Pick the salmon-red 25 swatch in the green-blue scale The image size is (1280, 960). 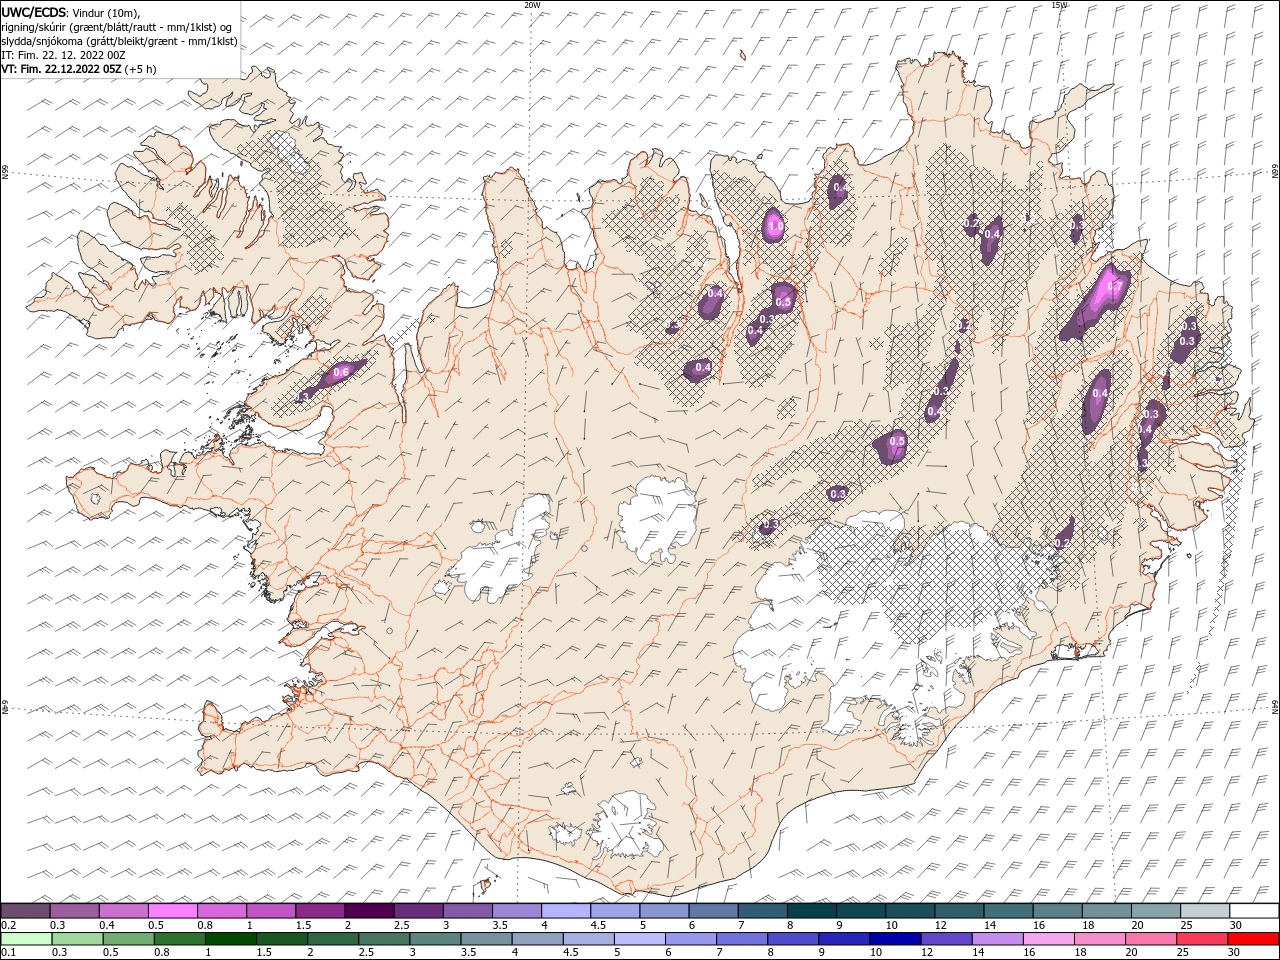coord(1200,939)
